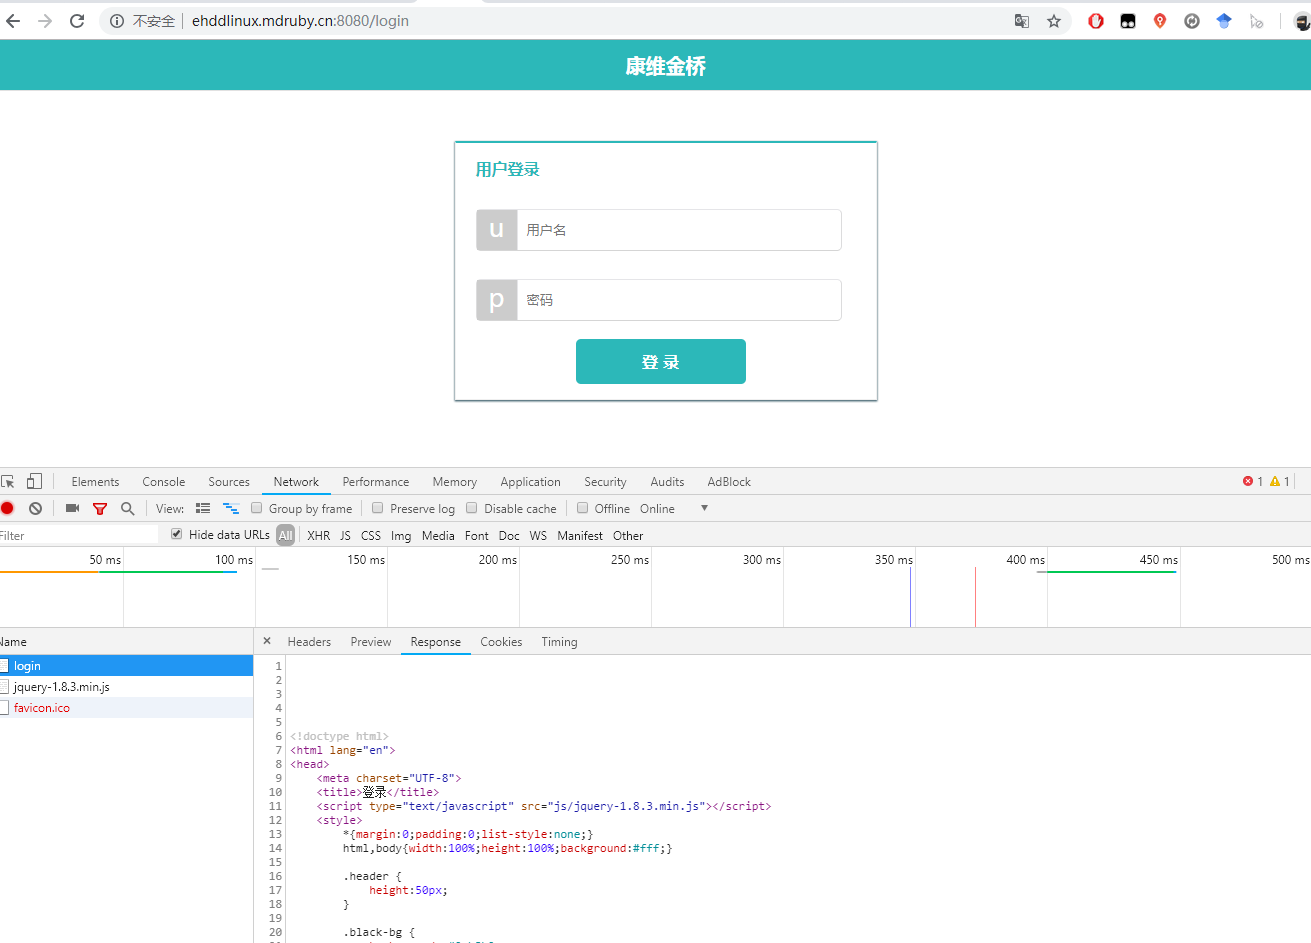Filter requests by WS
1311x943 pixels.
click(x=538, y=535)
